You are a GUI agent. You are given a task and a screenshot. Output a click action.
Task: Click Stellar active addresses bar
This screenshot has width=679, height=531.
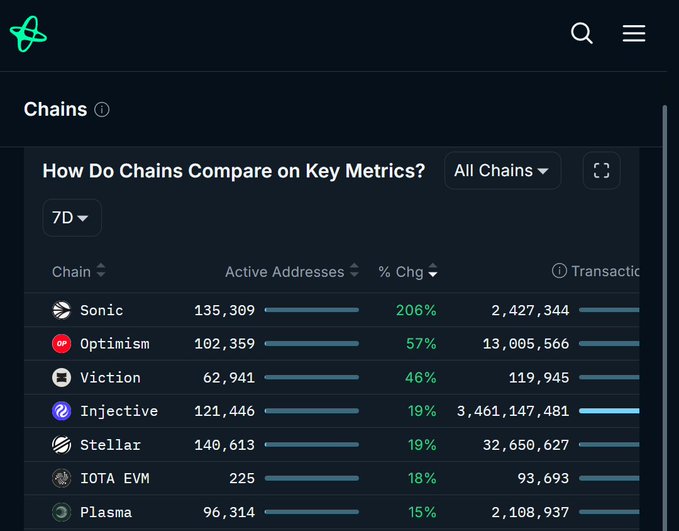pyautogui.click(x=312, y=444)
